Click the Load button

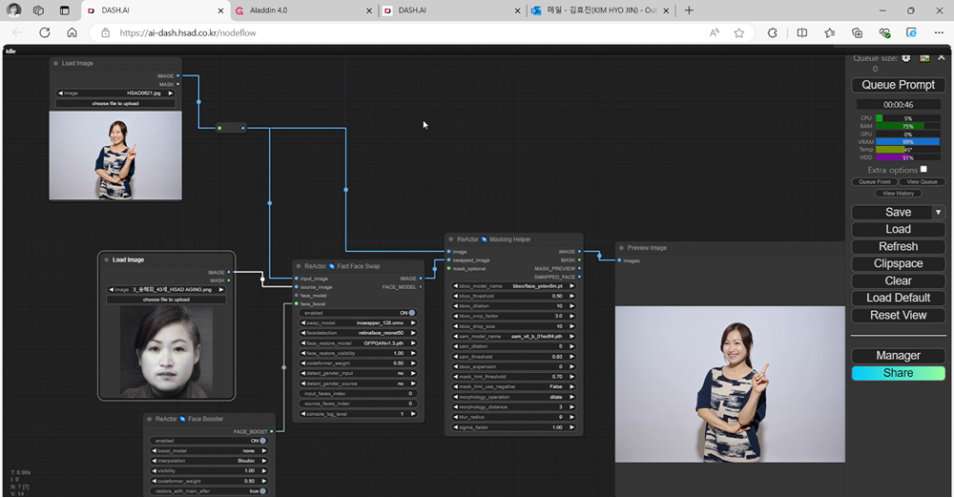898,229
